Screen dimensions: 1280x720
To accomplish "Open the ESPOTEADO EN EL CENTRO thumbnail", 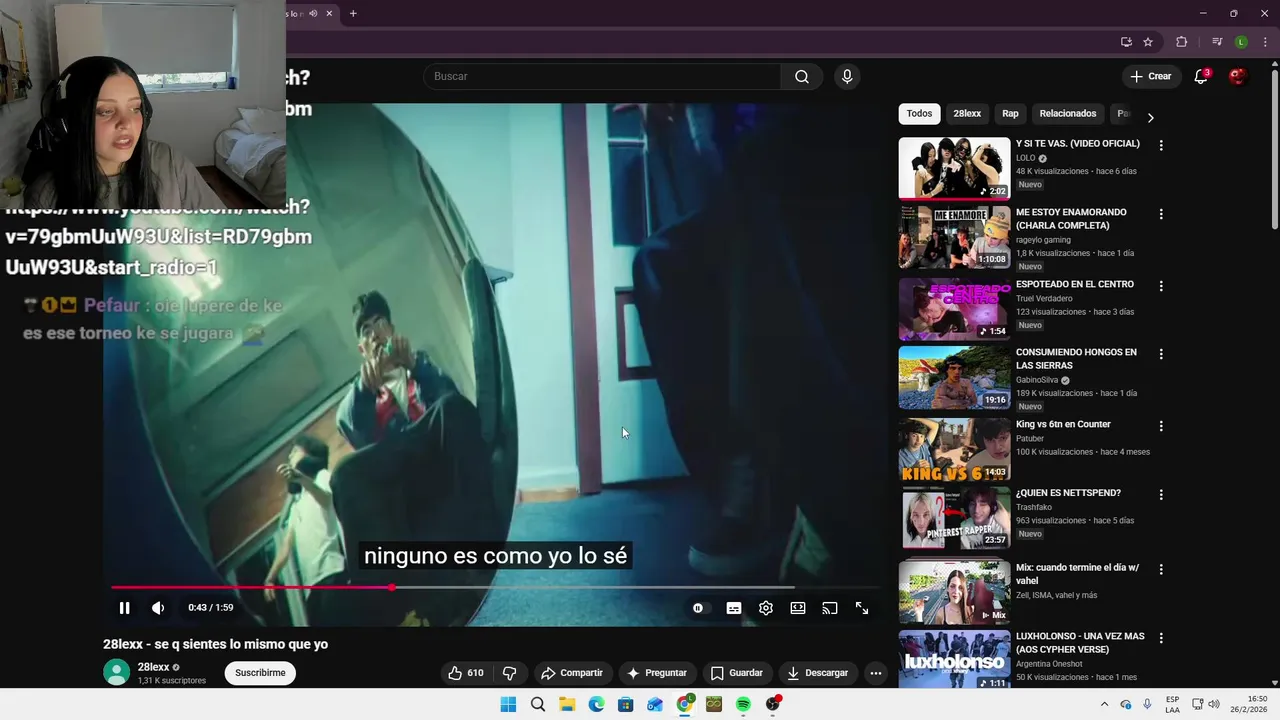I will (954, 309).
